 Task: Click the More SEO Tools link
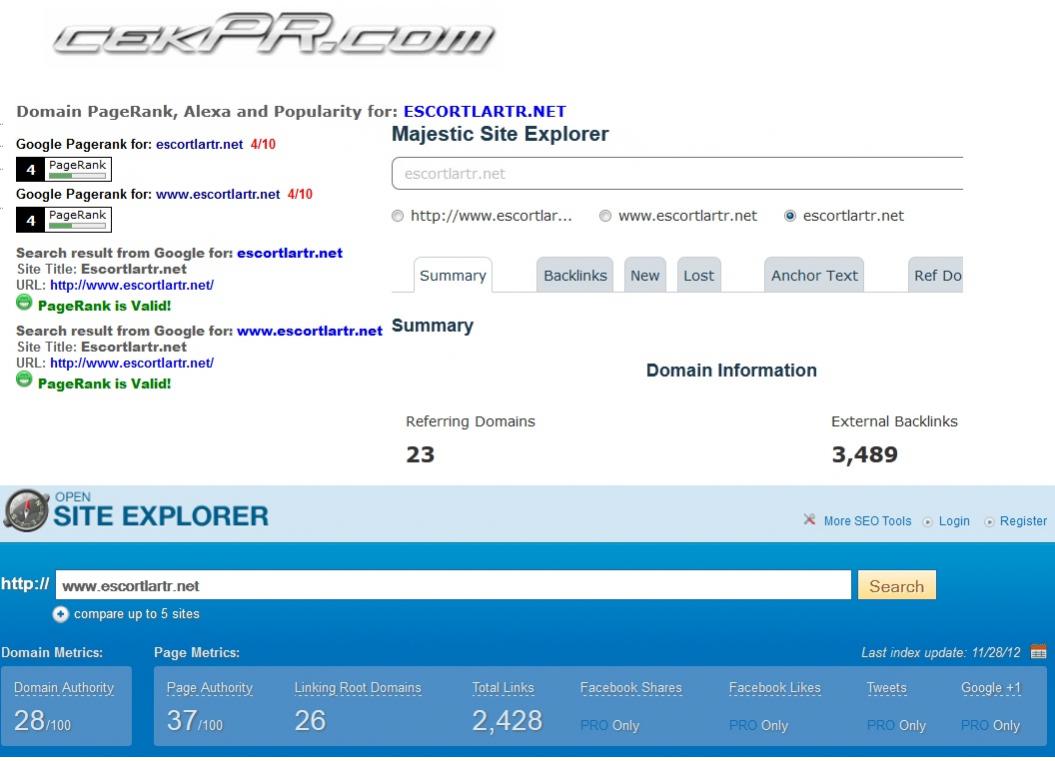point(867,521)
